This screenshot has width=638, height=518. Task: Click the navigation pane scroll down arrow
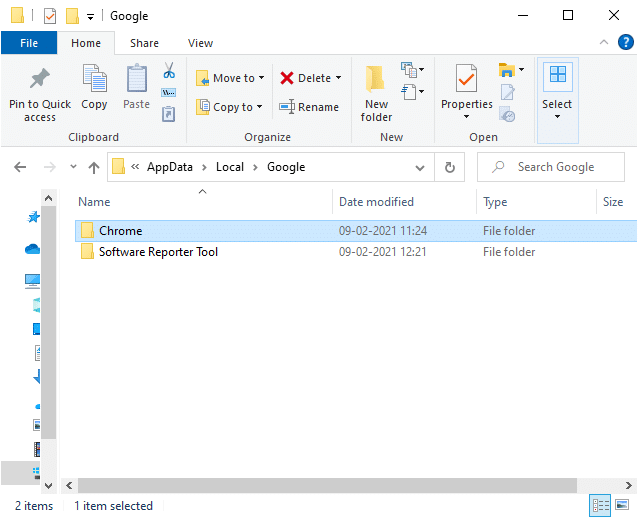48,485
